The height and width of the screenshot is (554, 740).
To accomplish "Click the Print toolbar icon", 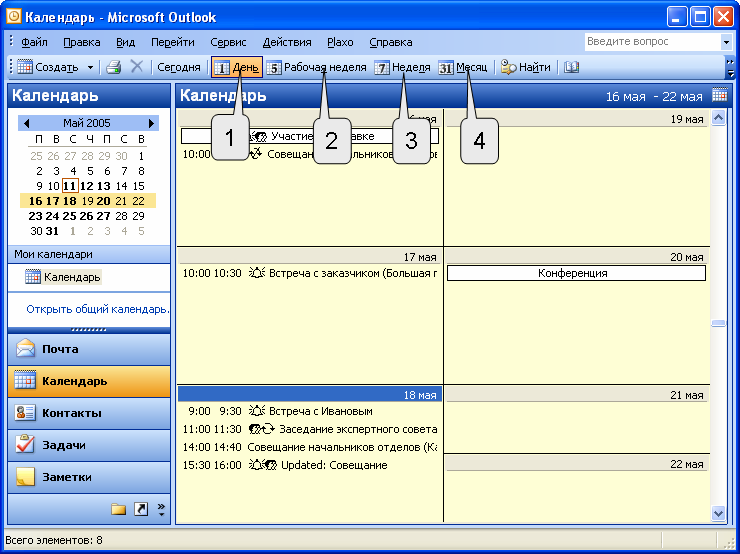I will pyautogui.click(x=114, y=67).
